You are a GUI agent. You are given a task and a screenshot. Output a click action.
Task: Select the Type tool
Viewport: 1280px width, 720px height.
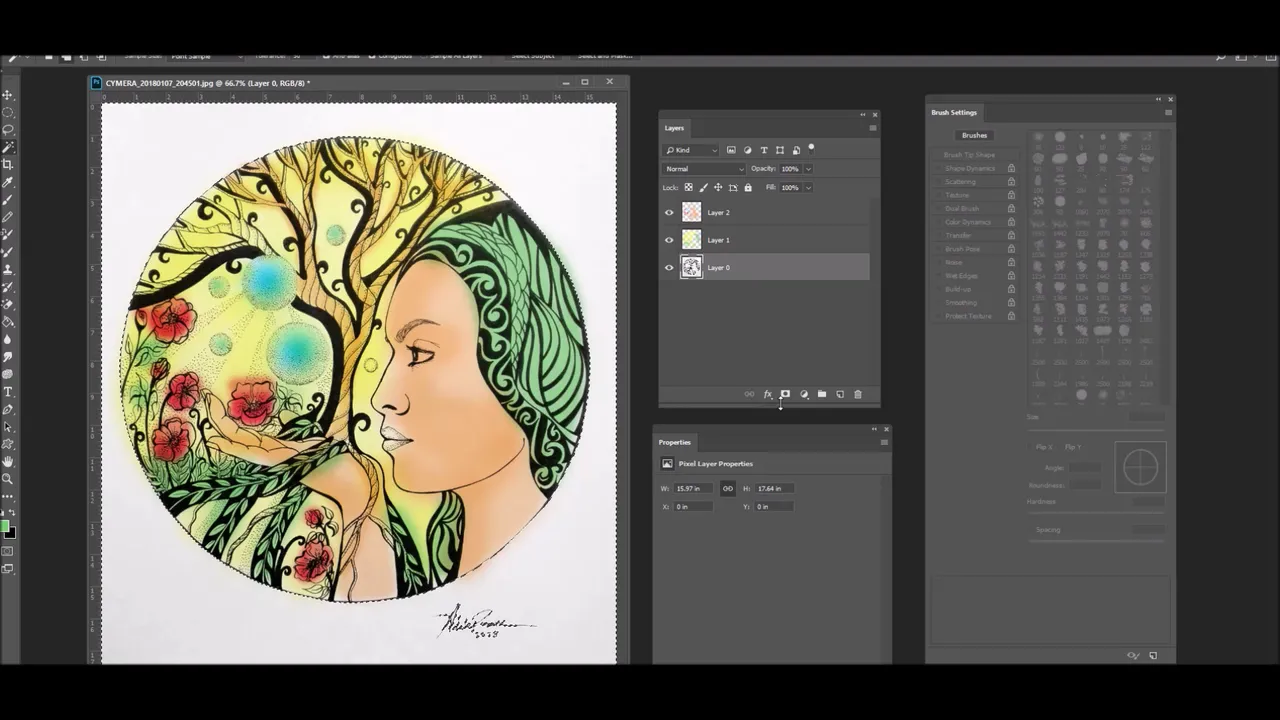8,392
